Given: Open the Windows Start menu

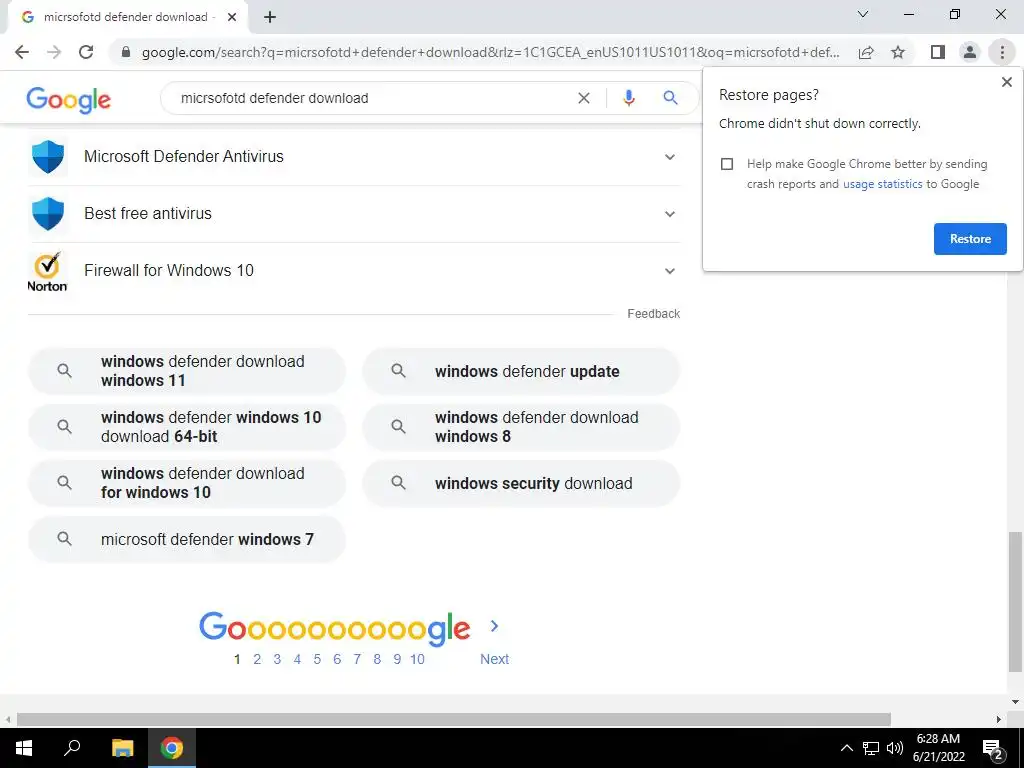Looking at the screenshot, I should coord(24,748).
